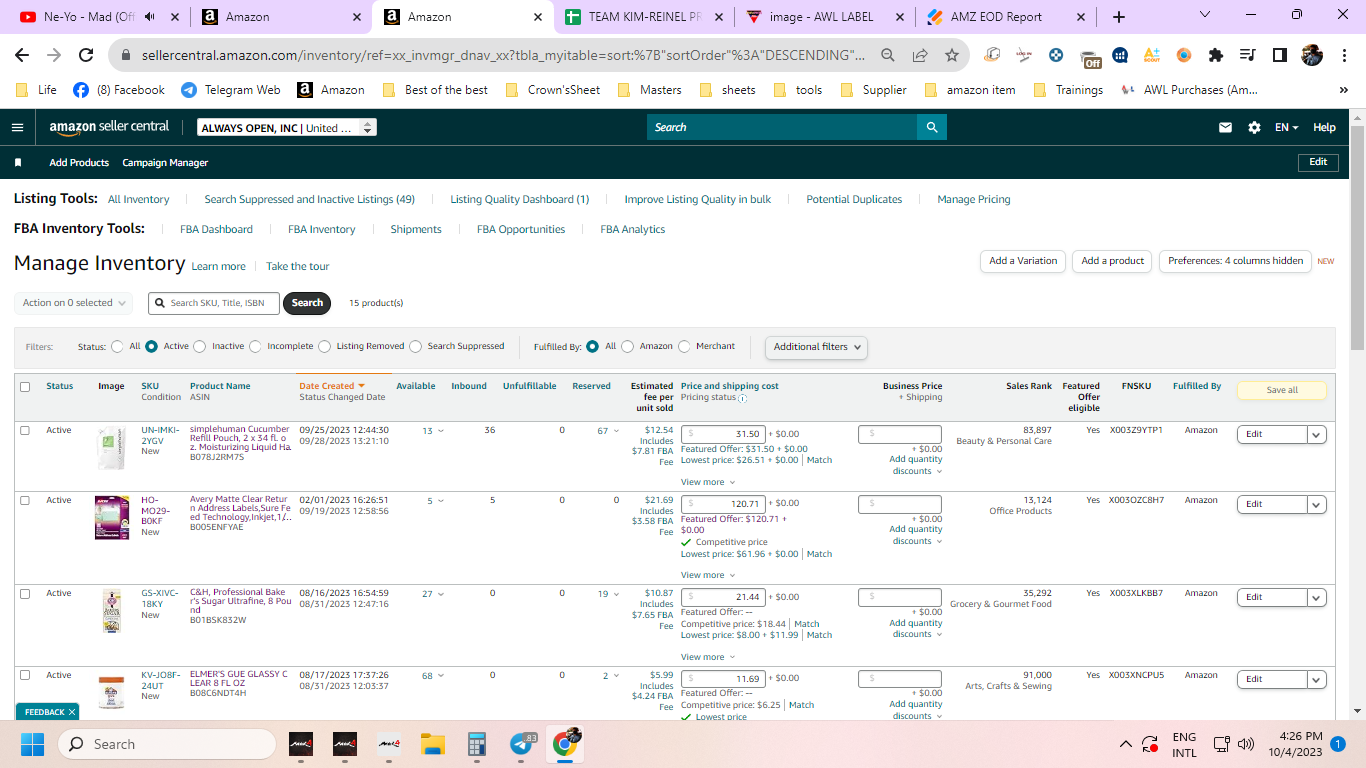Select the Active status radio button
1366x768 pixels.
(152, 346)
